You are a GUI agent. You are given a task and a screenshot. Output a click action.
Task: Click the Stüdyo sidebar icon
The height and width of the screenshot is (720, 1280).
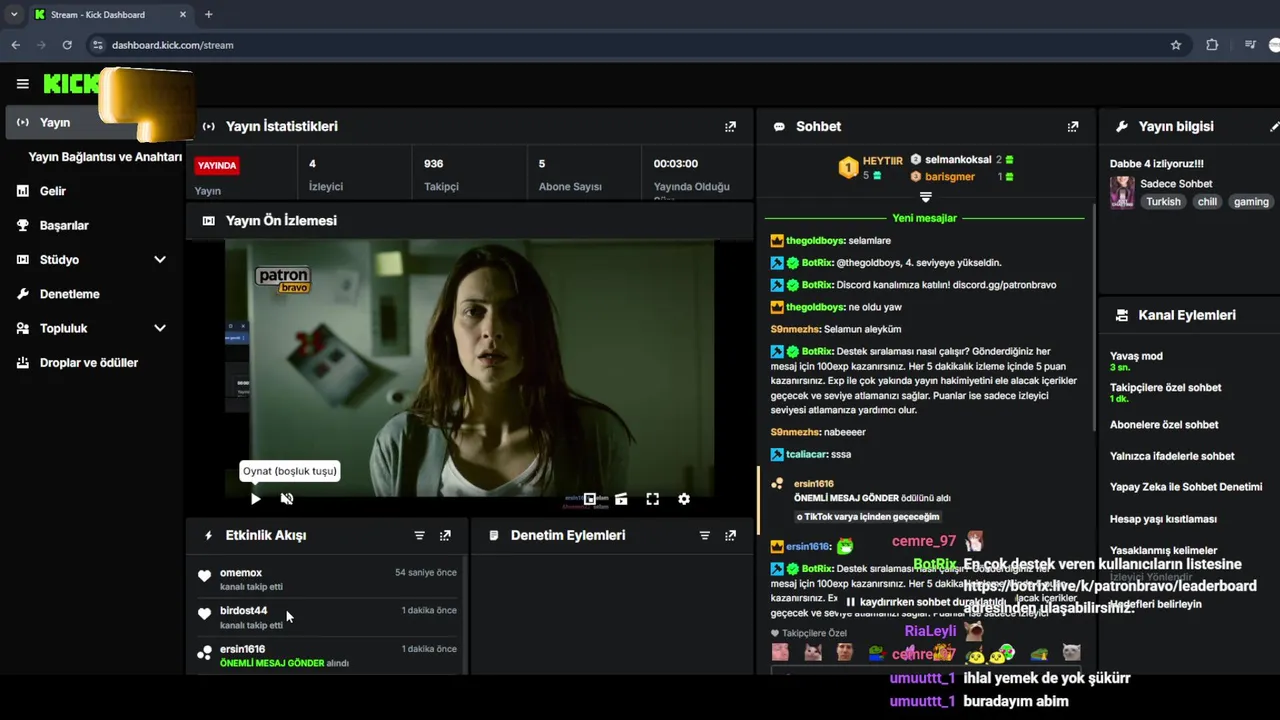pos(22,260)
